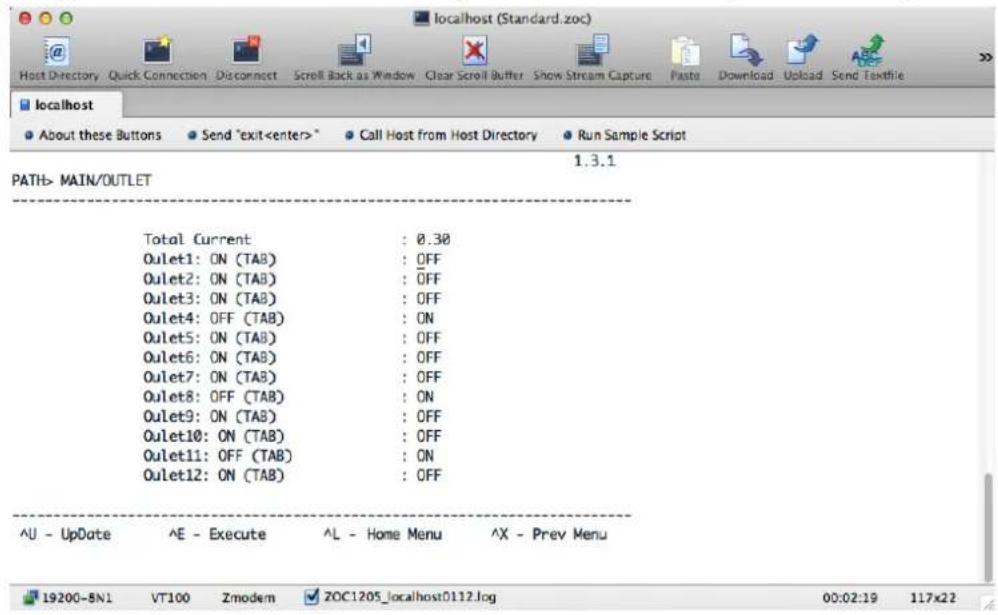Click the Oulet6: ON (TAB) row
The image size is (998, 615).
click(x=209, y=358)
